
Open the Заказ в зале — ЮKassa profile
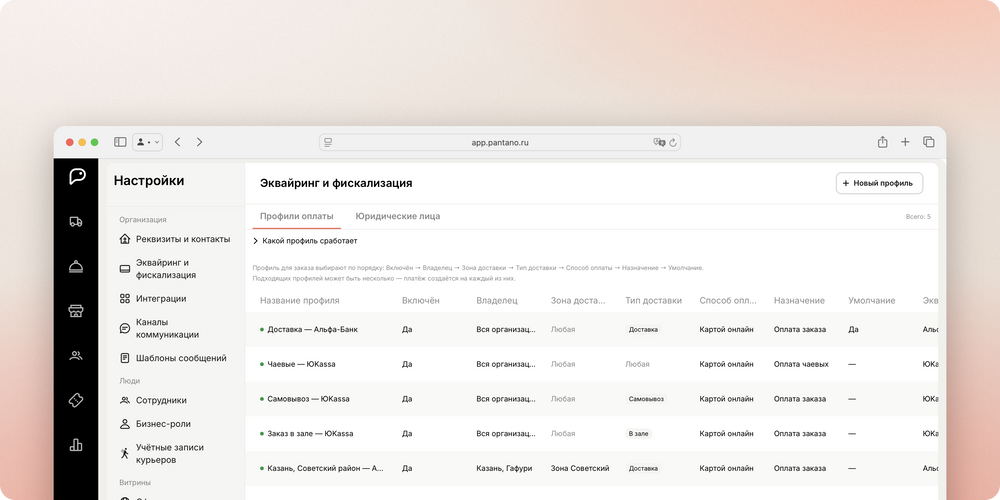point(310,434)
